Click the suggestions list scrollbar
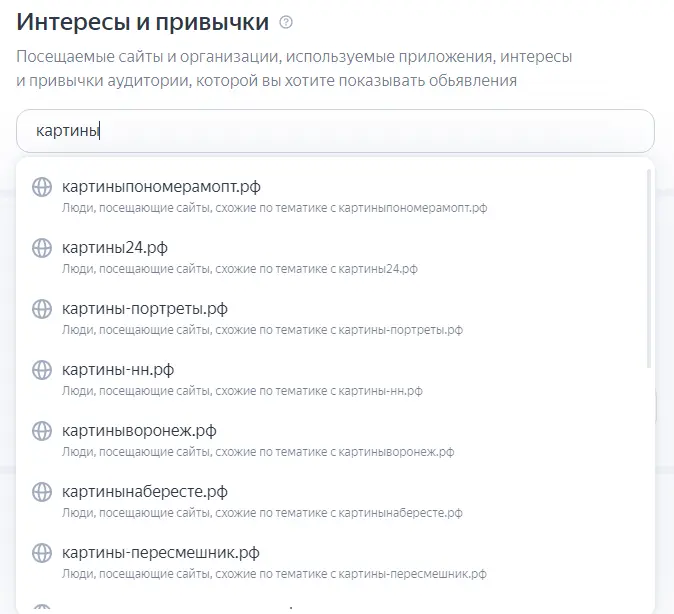The height and width of the screenshot is (614, 674). [649, 270]
